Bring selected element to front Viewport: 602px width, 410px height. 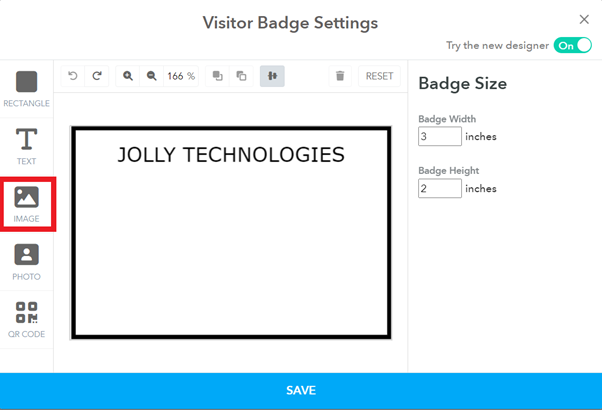(x=217, y=76)
